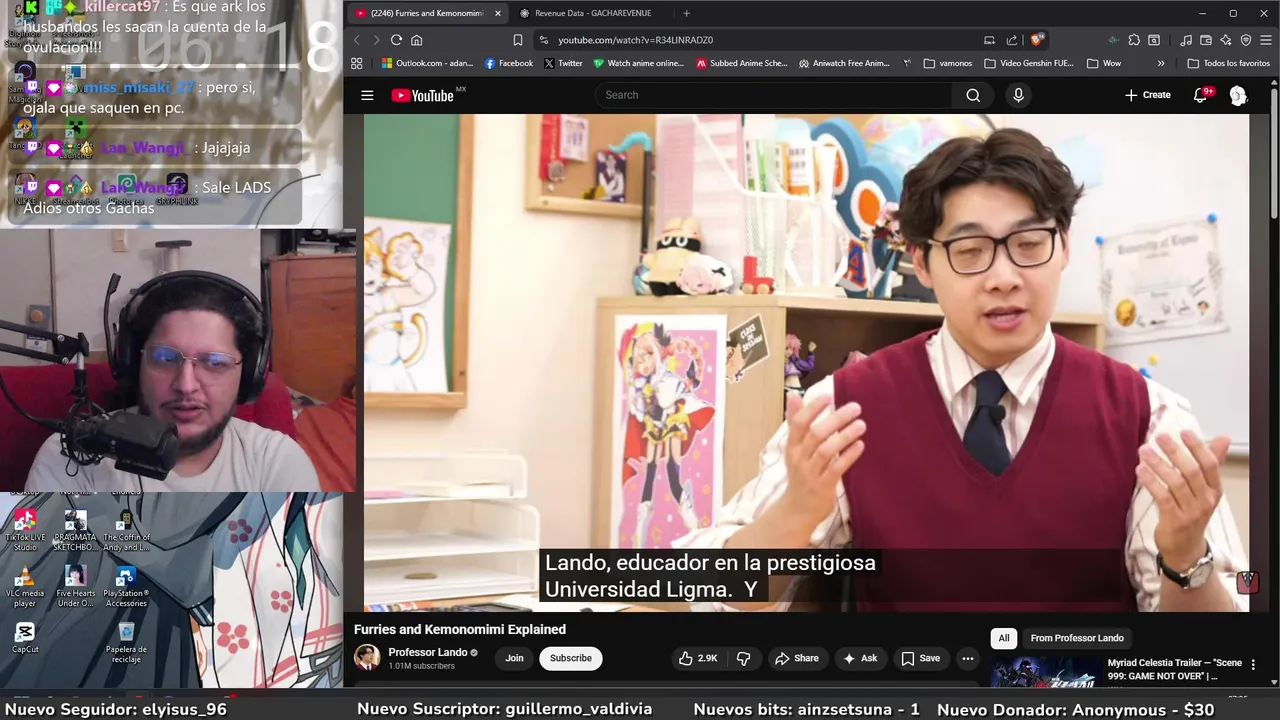This screenshot has width=1280, height=720.
Task: Open the PRAGMATA SKETCHBOOK desktop shortcut
Action: (75, 530)
